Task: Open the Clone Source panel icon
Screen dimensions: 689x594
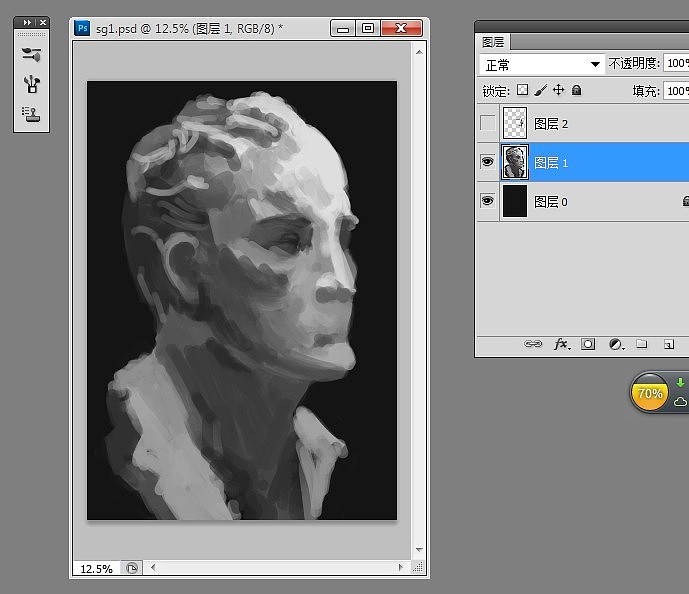Action: coord(31,114)
